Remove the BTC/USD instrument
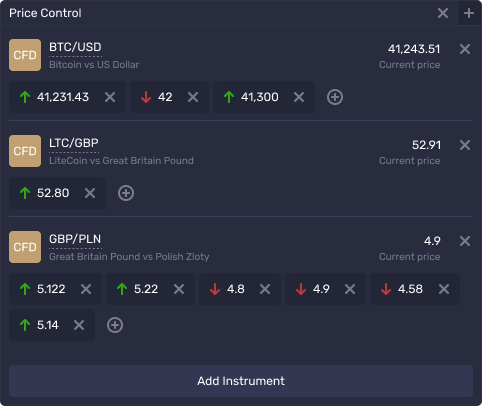The image size is (482, 406). [465, 49]
